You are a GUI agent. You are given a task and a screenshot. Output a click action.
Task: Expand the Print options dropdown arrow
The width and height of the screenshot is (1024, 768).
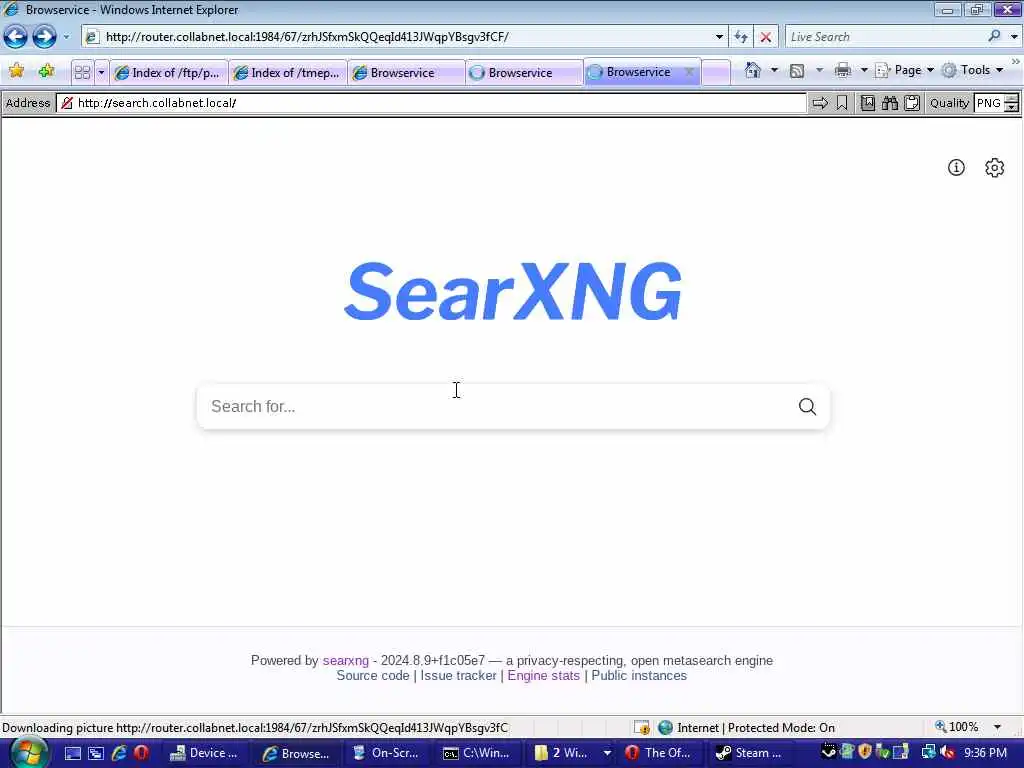click(864, 70)
